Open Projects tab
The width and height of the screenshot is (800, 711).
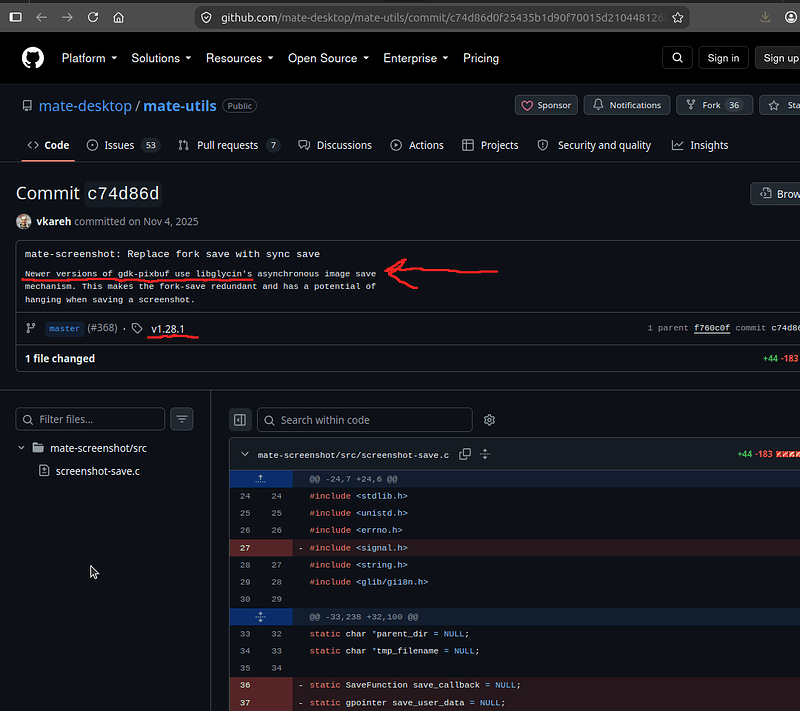[x=490, y=145]
